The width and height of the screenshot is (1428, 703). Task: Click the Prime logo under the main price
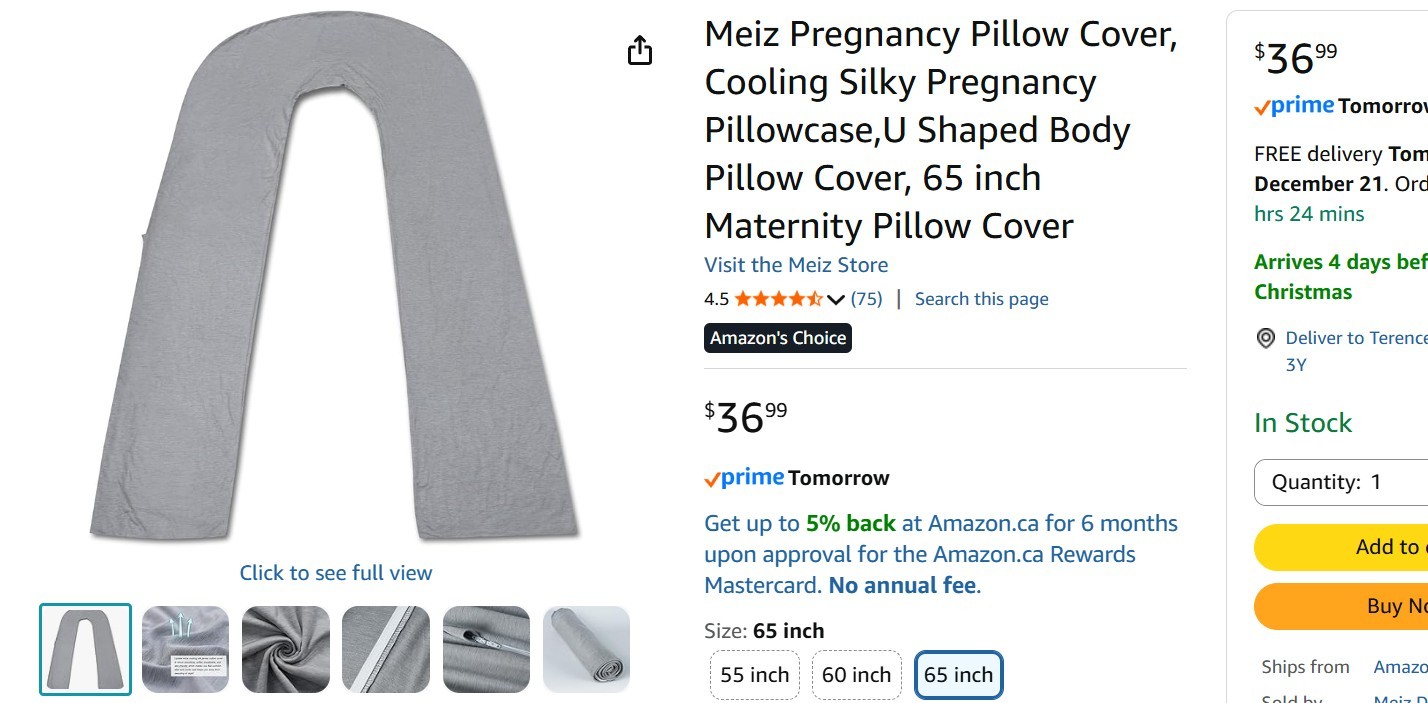coord(744,478)
